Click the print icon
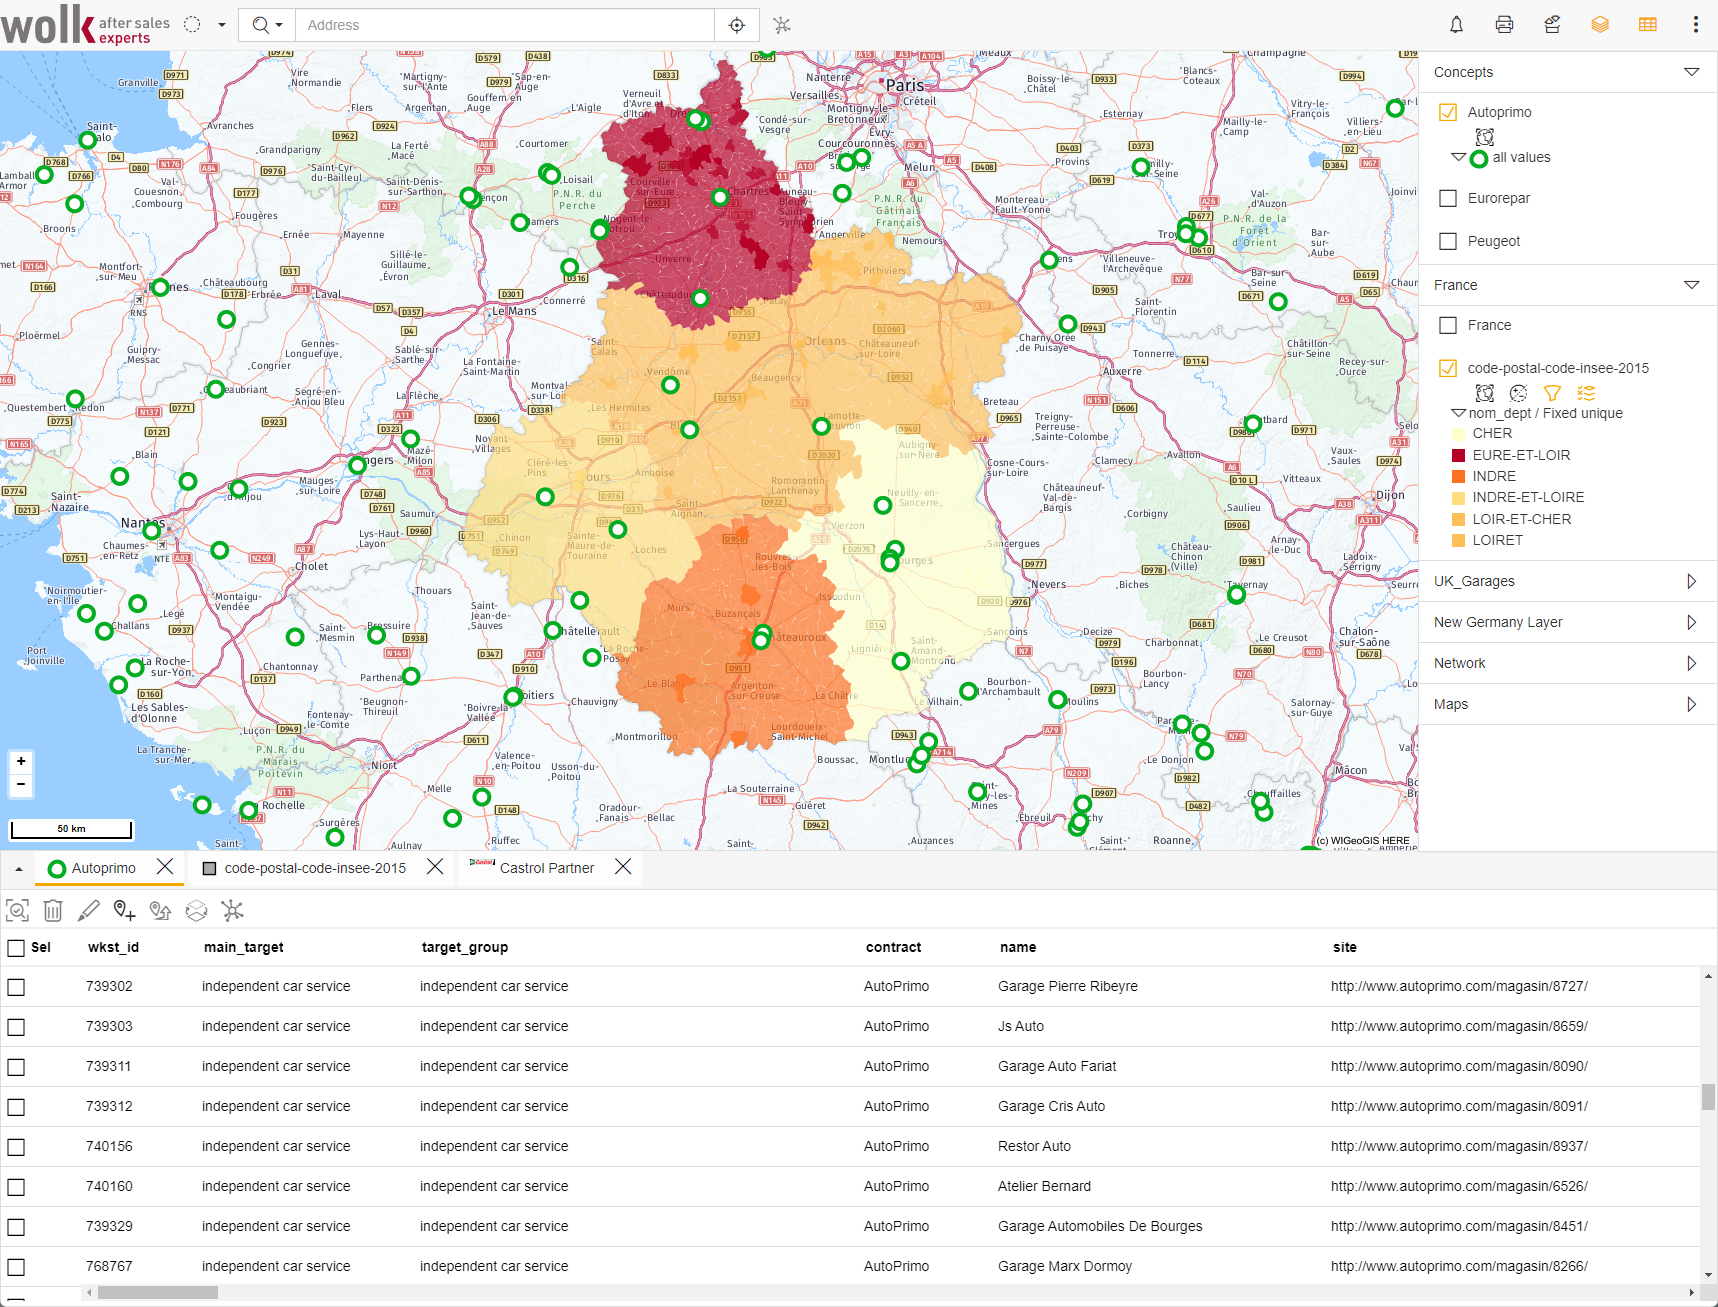Screen dimensions: 1718x1307 pyautogui.click(x=1504, y=25)
